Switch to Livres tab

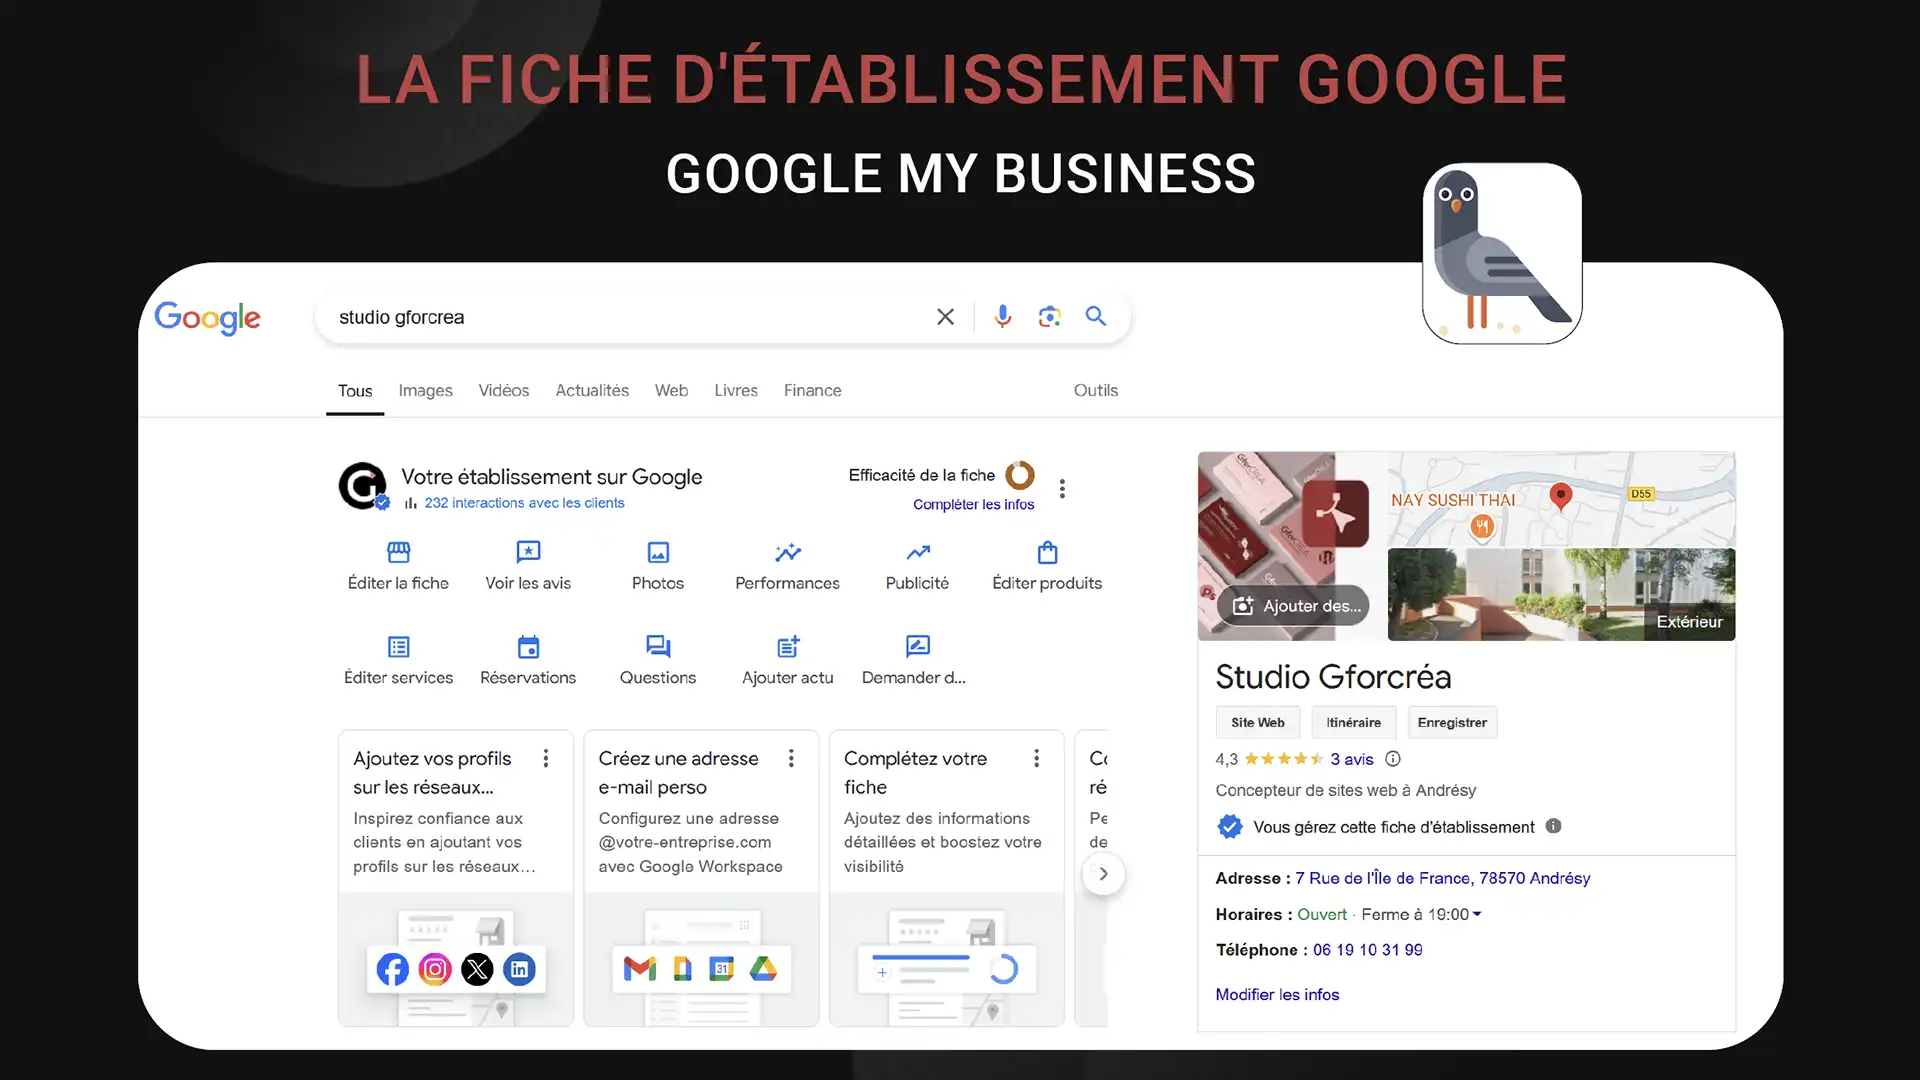[736, 391]
